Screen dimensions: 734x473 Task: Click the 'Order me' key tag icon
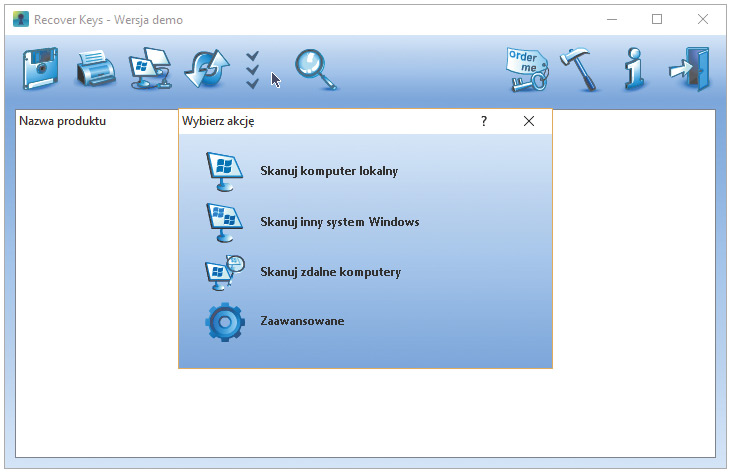(524, 68)
